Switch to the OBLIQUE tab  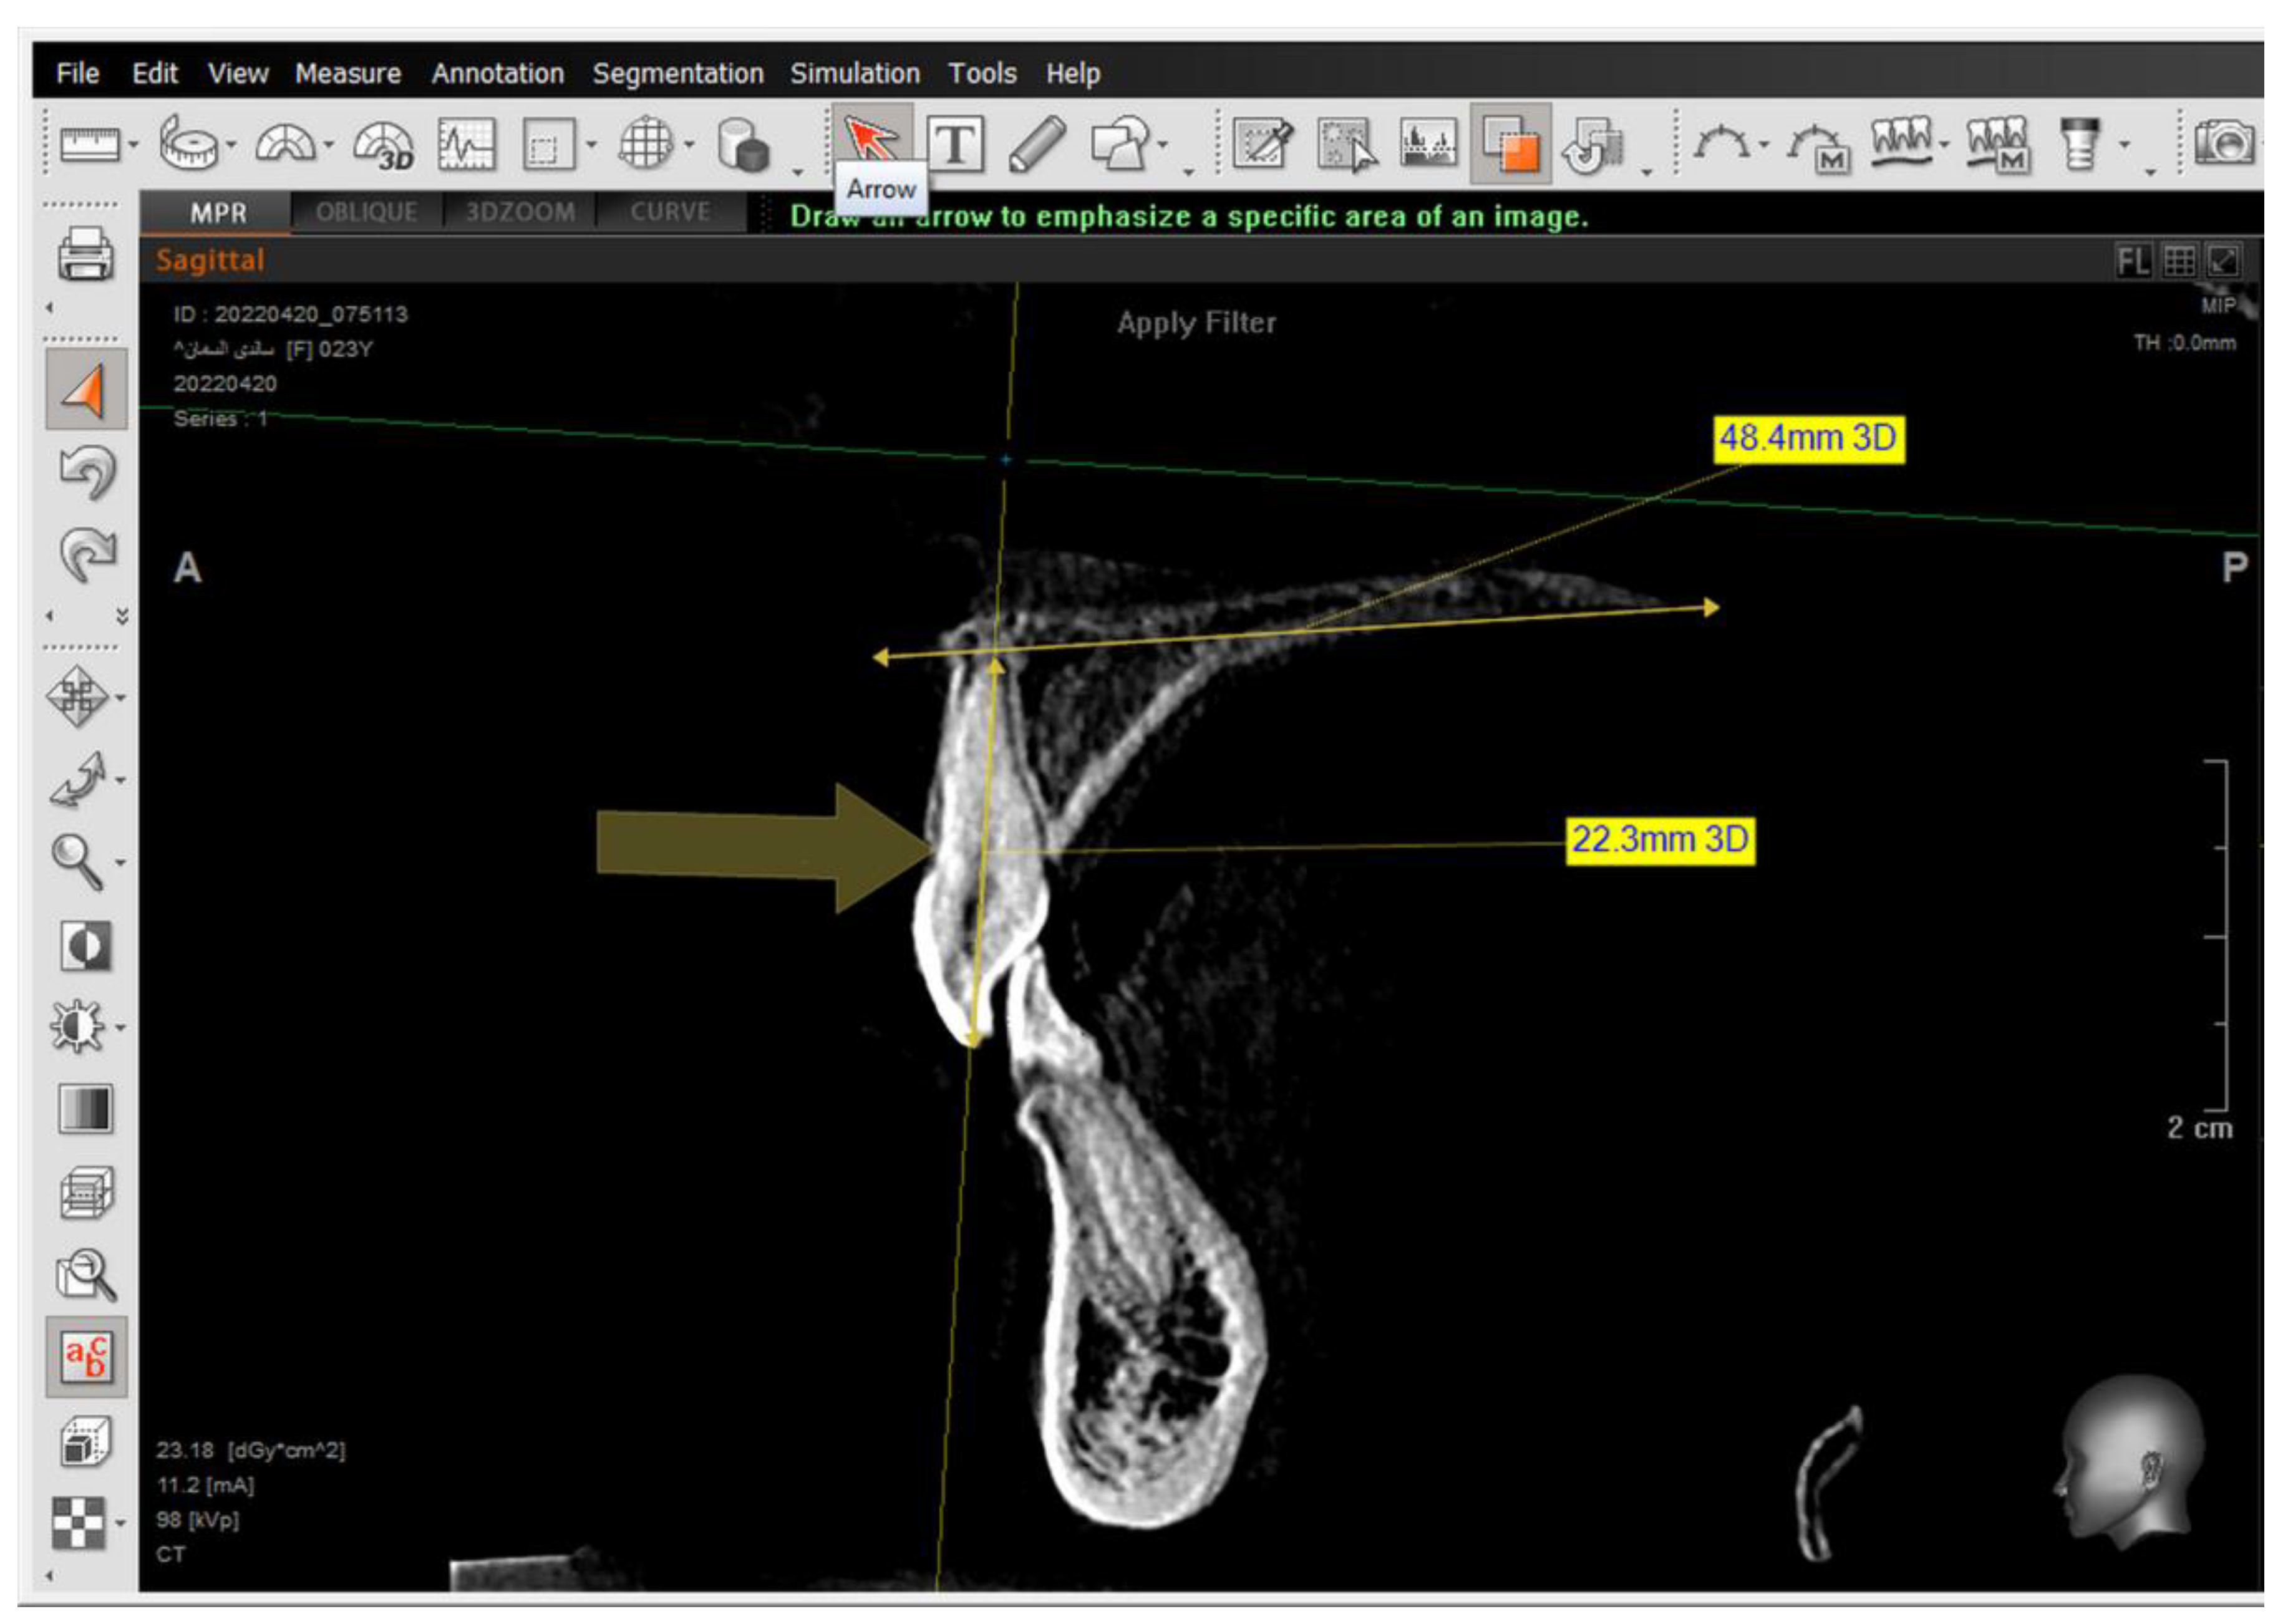(366, 212)
